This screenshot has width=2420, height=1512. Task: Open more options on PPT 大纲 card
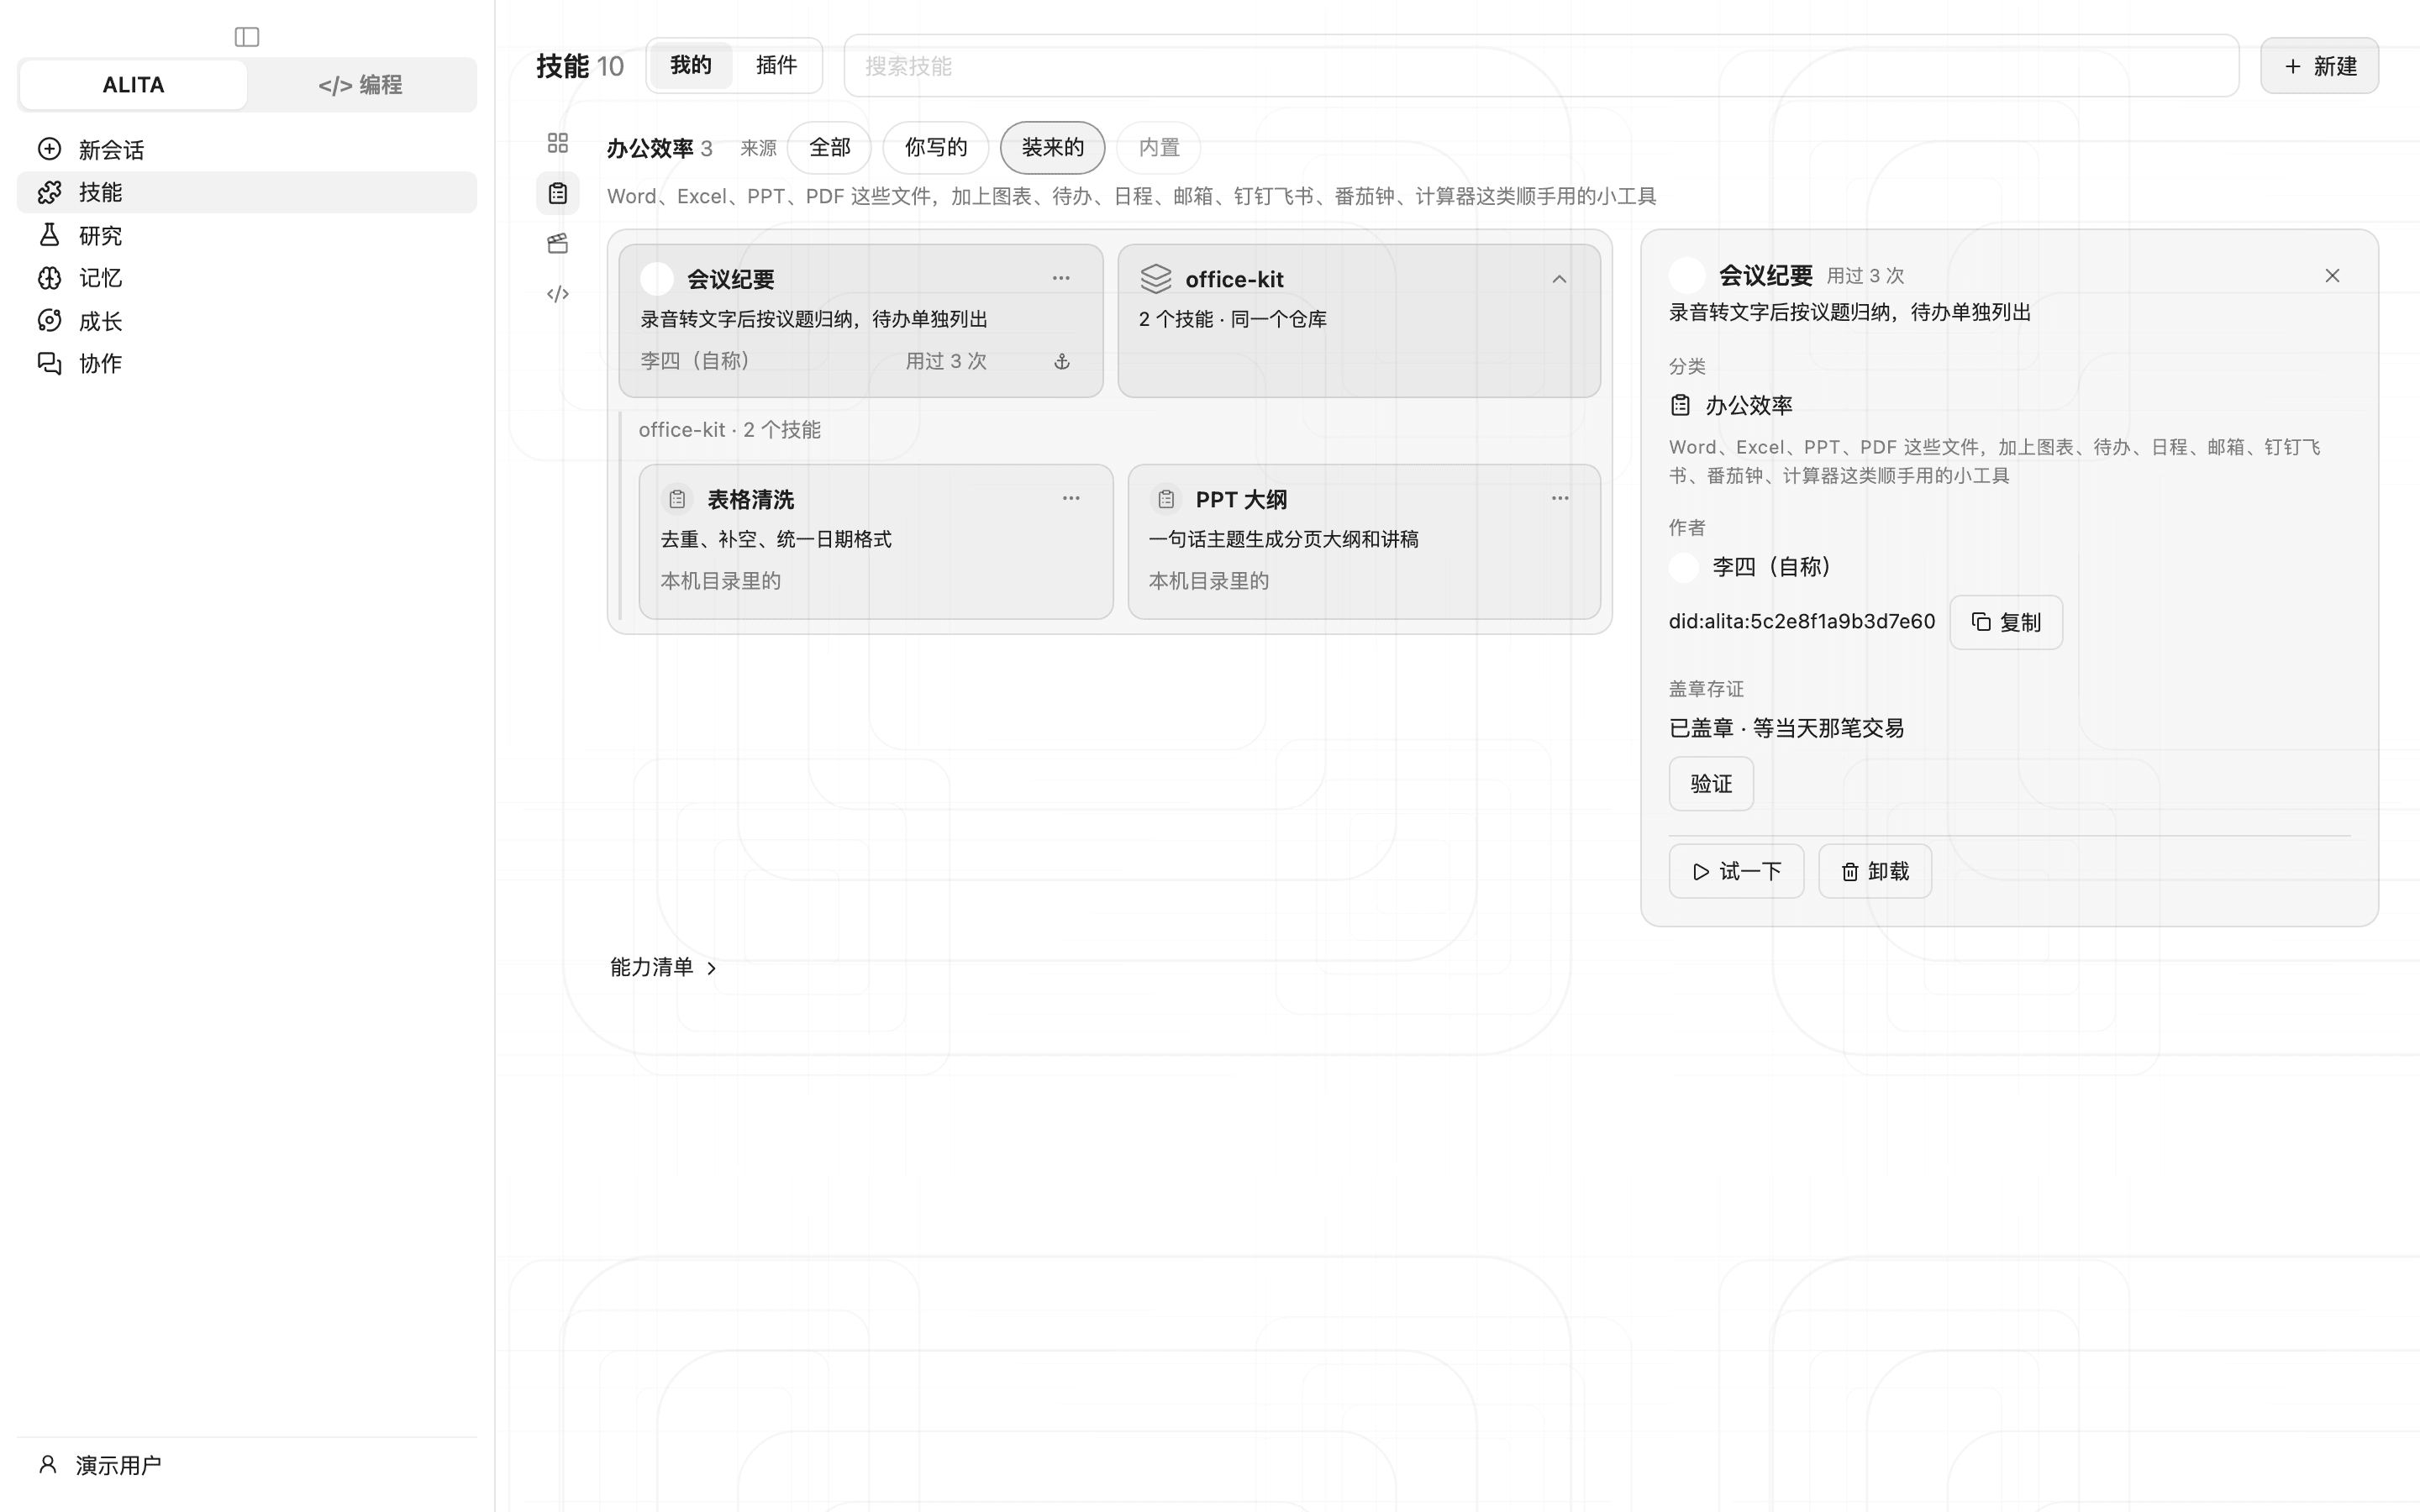click(1560, 498)
